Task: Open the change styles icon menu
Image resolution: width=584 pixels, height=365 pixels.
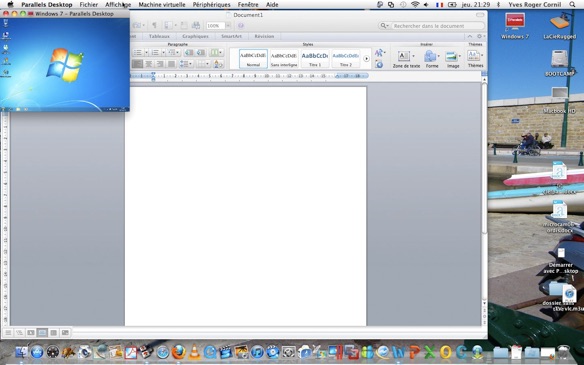Action: (x=380, y=53)
